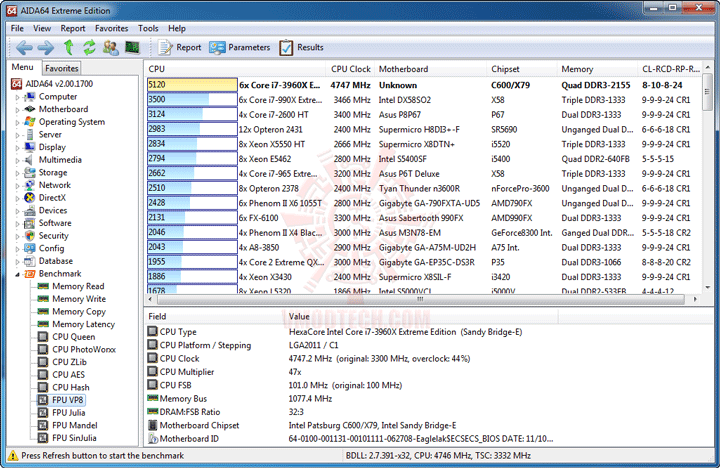Viewport: 720px width, 468px height.
Task: Open the Report menu
Action: (73, 28)
